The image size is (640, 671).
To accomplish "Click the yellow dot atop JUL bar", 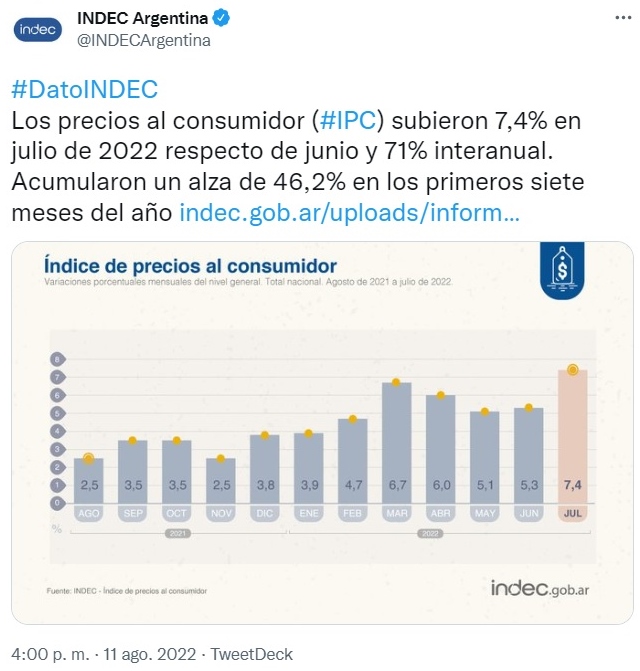I will (x=572, y=370).
